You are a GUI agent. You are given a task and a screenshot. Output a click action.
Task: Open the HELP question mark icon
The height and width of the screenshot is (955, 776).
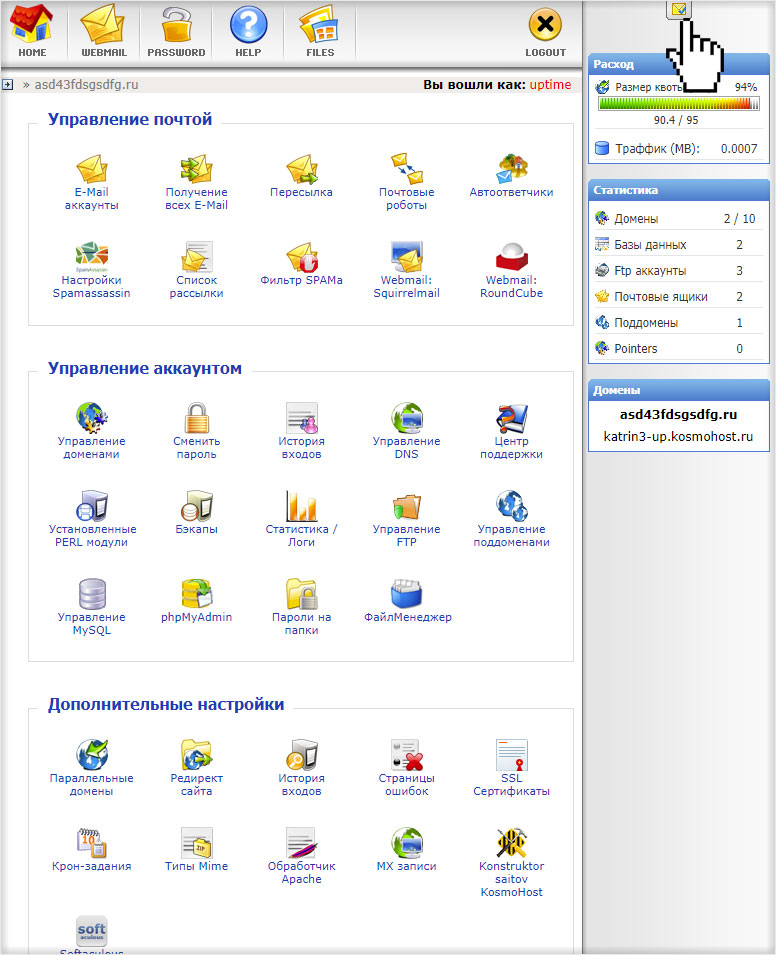pos(248,32)
